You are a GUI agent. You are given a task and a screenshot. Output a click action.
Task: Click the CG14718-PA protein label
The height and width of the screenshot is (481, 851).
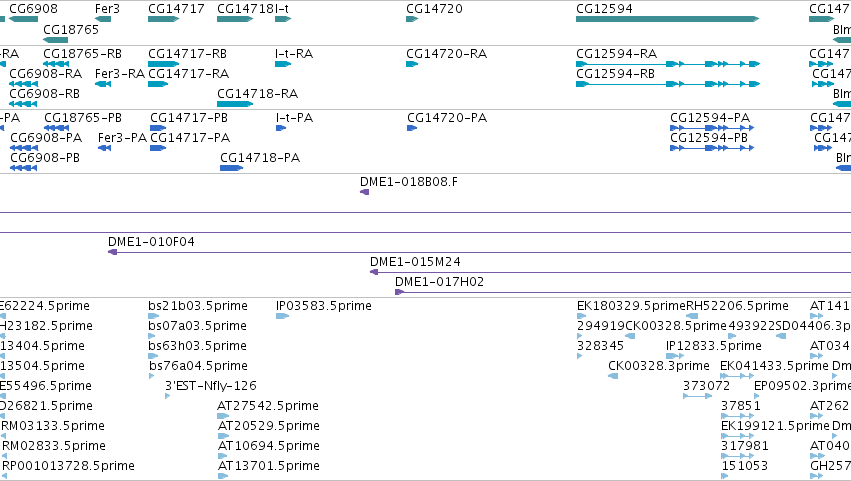(260, 157)
